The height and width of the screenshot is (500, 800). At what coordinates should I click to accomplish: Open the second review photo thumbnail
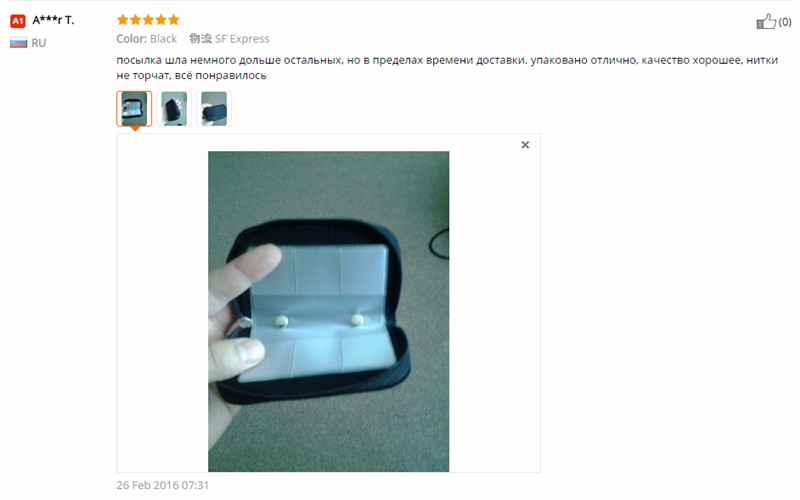174,109
